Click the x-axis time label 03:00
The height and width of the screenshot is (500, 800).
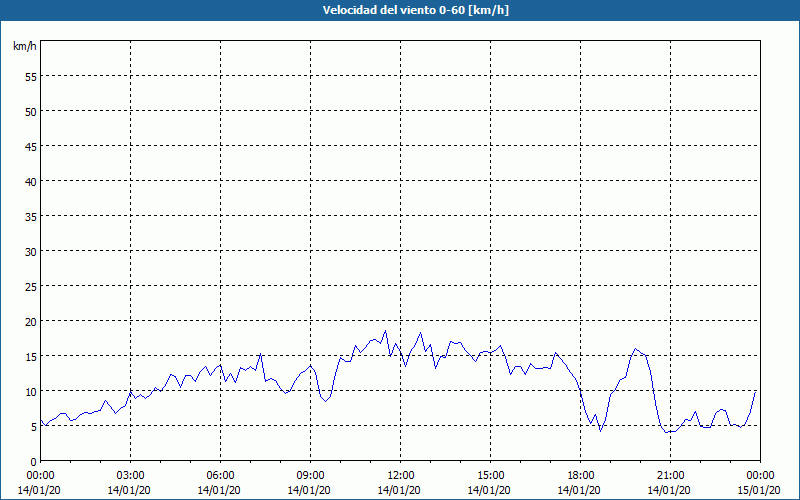(131, 476)
